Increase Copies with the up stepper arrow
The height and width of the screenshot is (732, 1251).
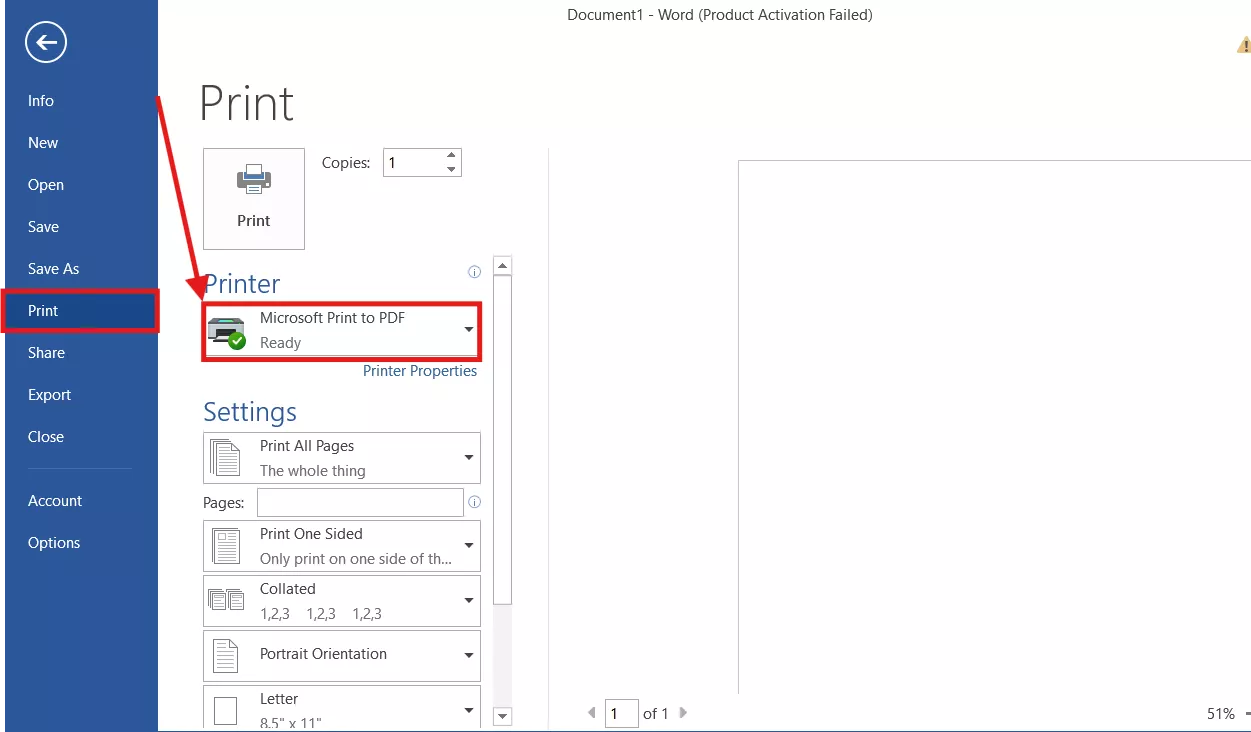451,155
